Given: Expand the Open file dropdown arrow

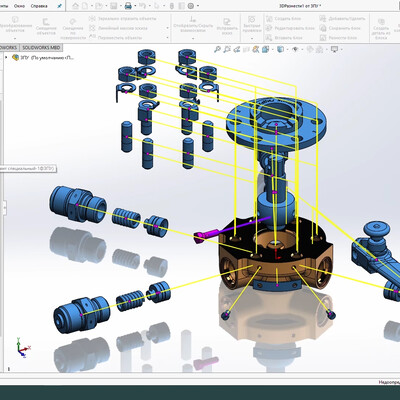Looking at the screenshot, I should [x=105, y=6].
